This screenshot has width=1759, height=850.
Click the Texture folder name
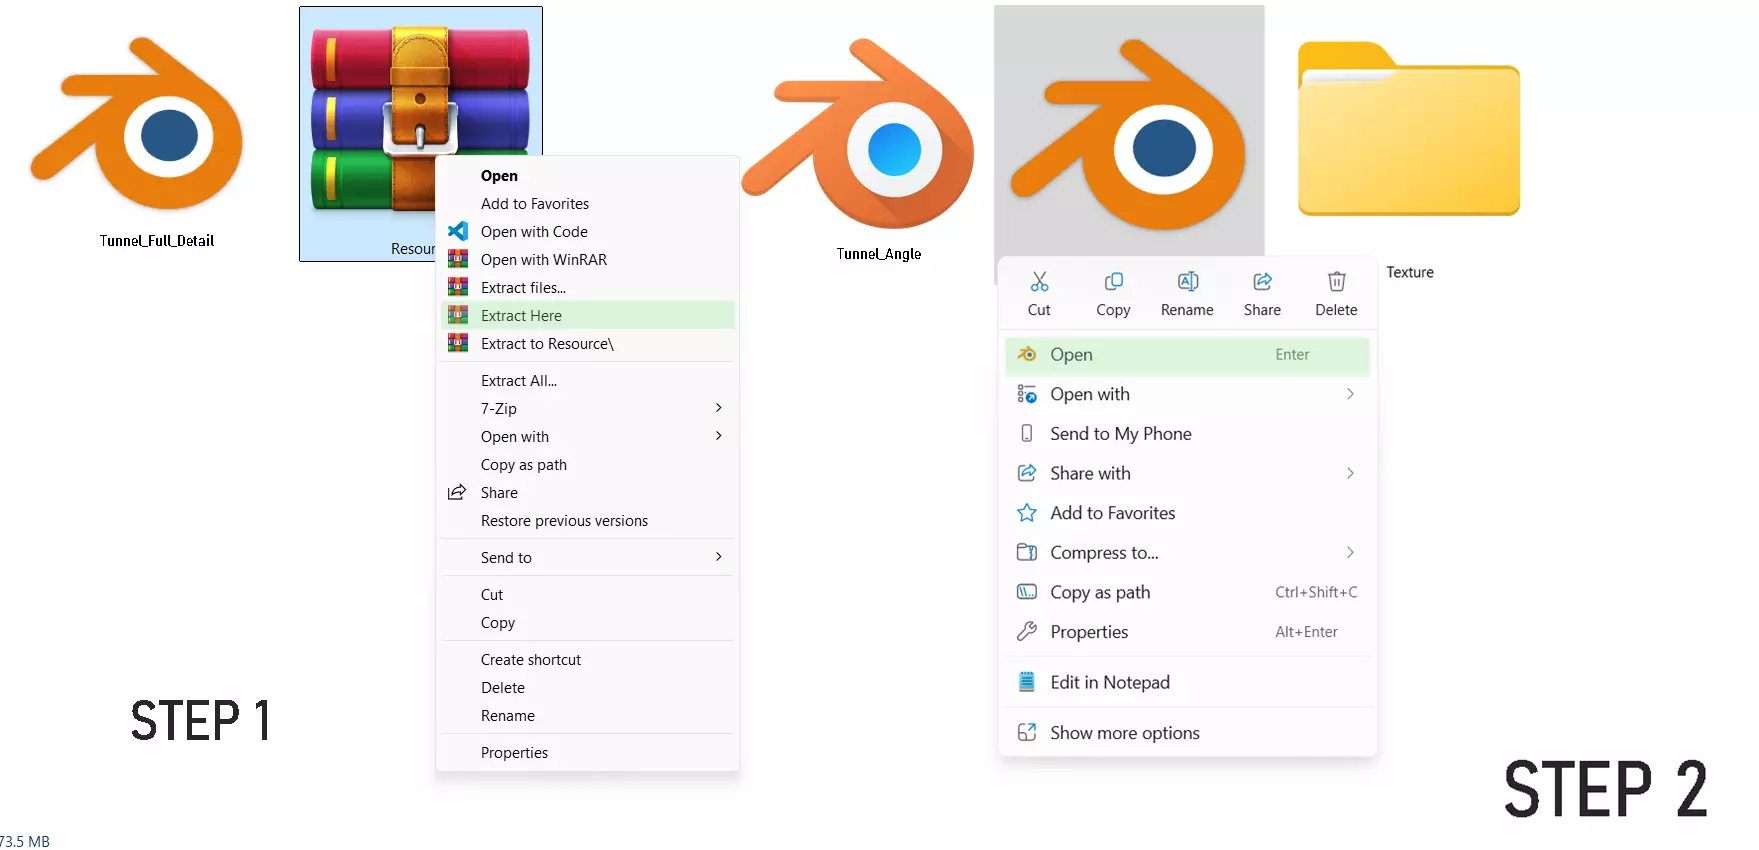1410,272
